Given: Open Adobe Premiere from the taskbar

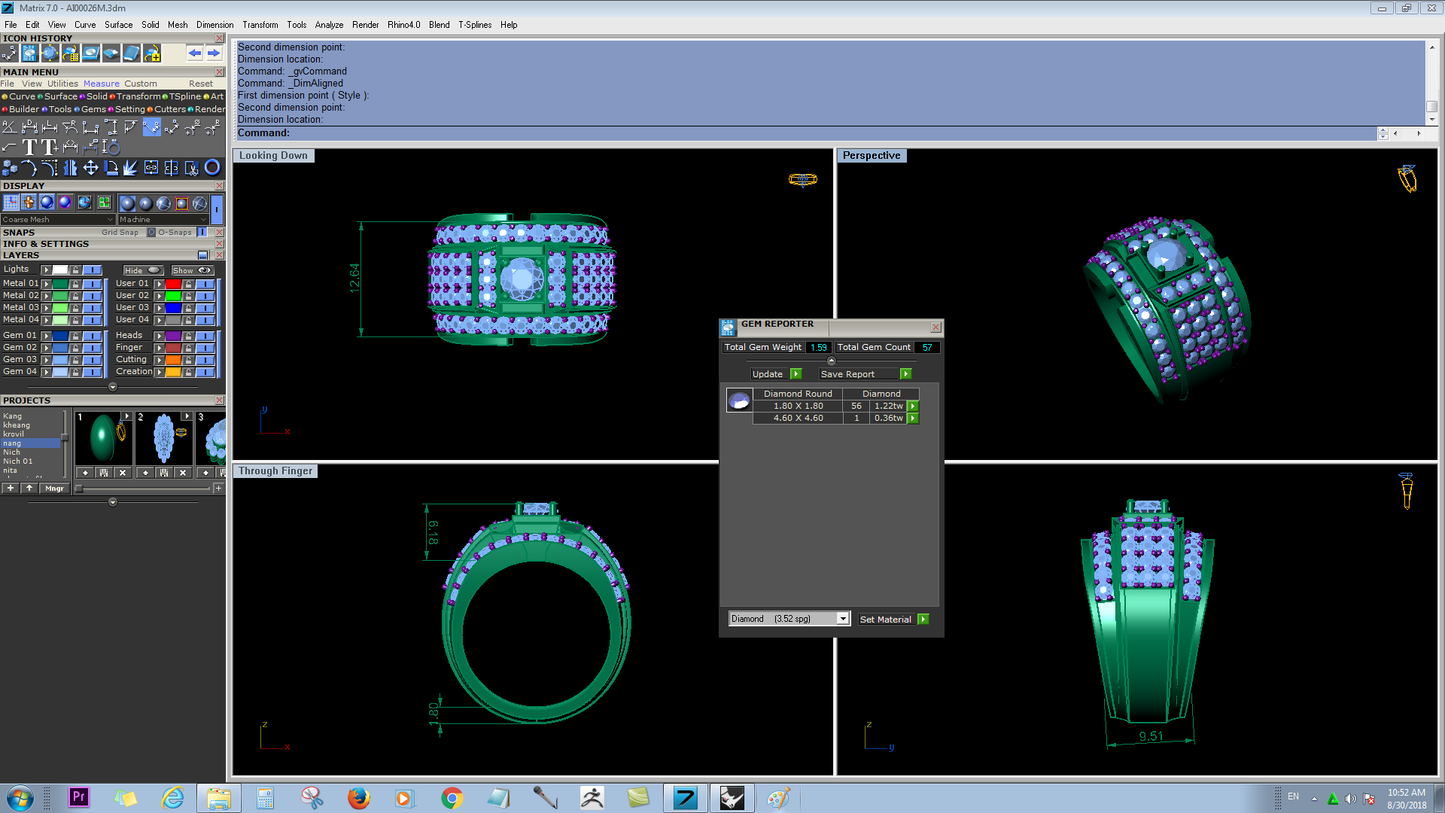Looking at the screenshot, I should (79, 797).
